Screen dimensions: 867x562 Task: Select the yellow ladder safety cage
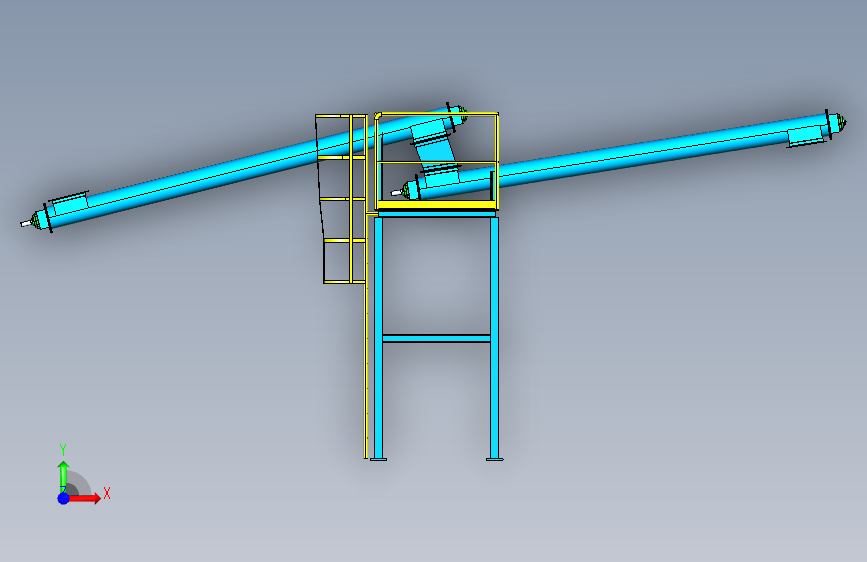tap(341, 199)
